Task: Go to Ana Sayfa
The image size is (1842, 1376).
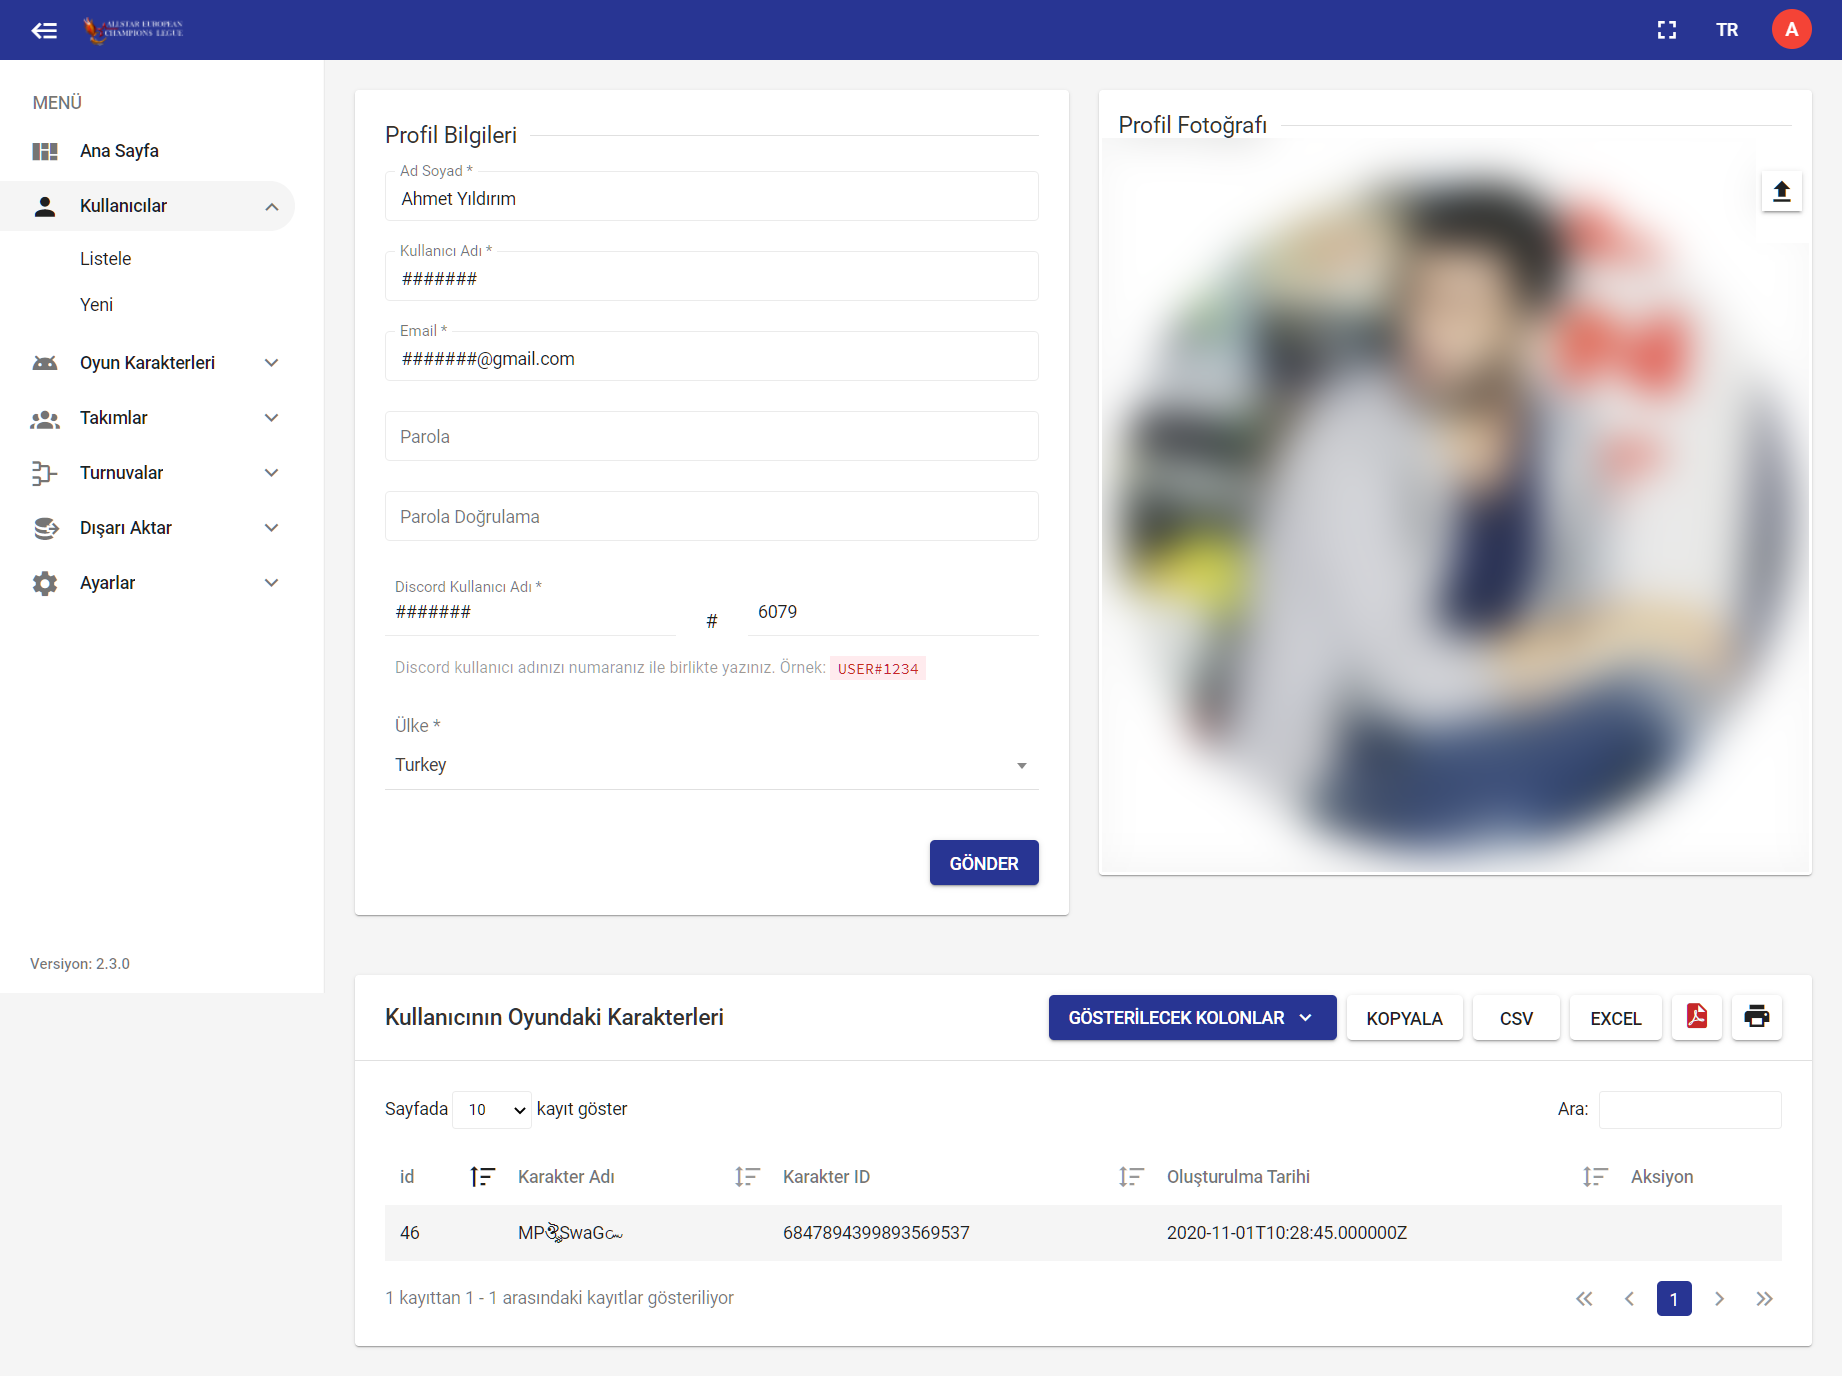Action: [119, 151]
